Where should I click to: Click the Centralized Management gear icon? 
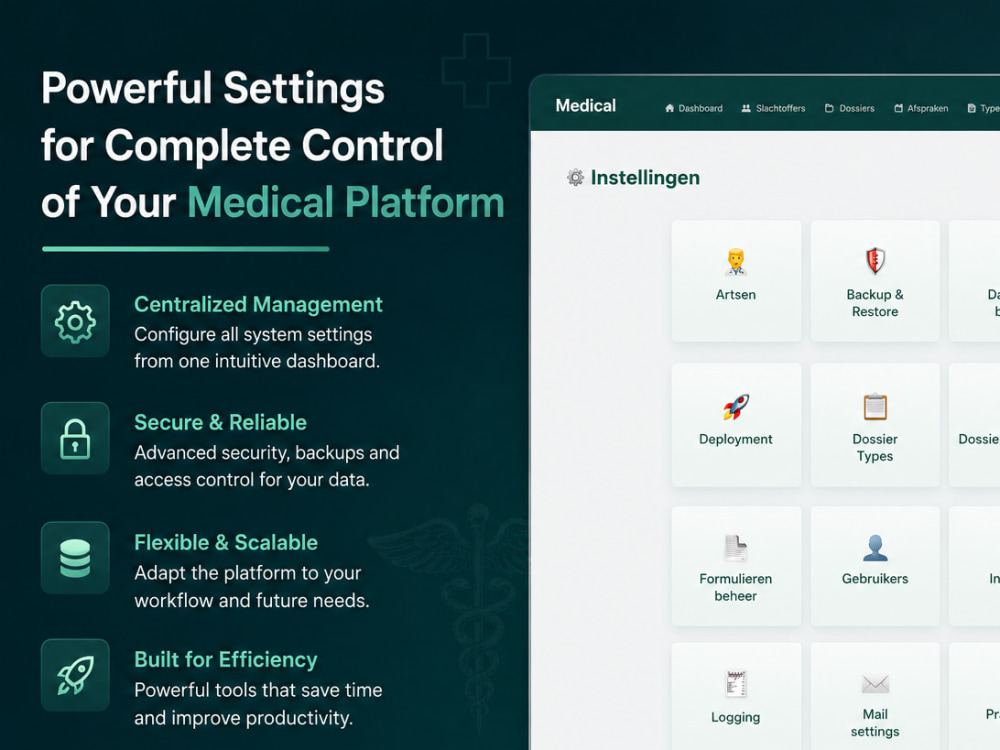pyautogui.click(x=75, y=321)
